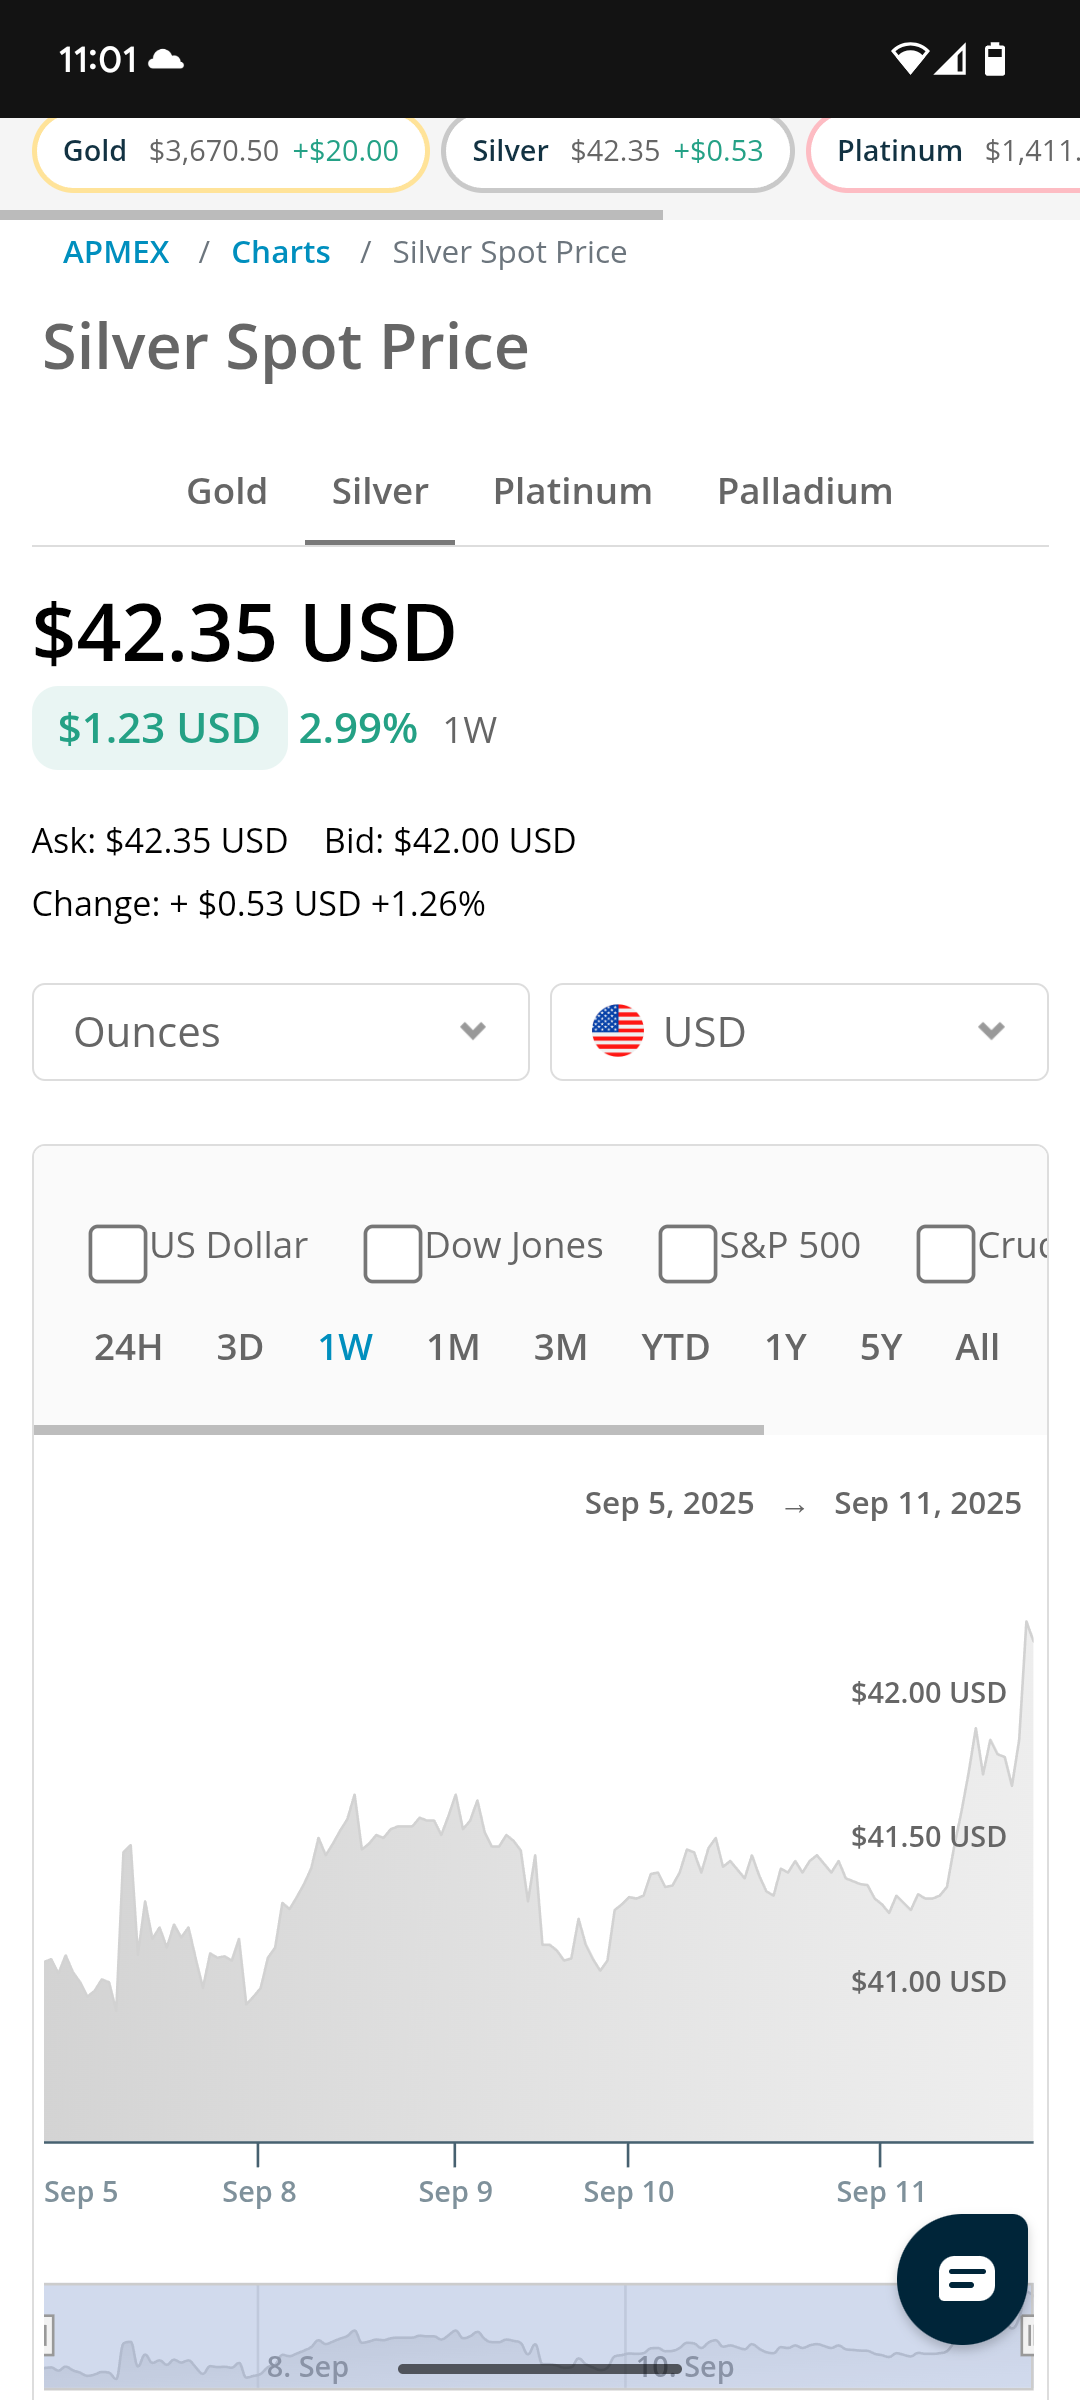
Task: Switch to the Gold price tab
Action: pos(227,491)
